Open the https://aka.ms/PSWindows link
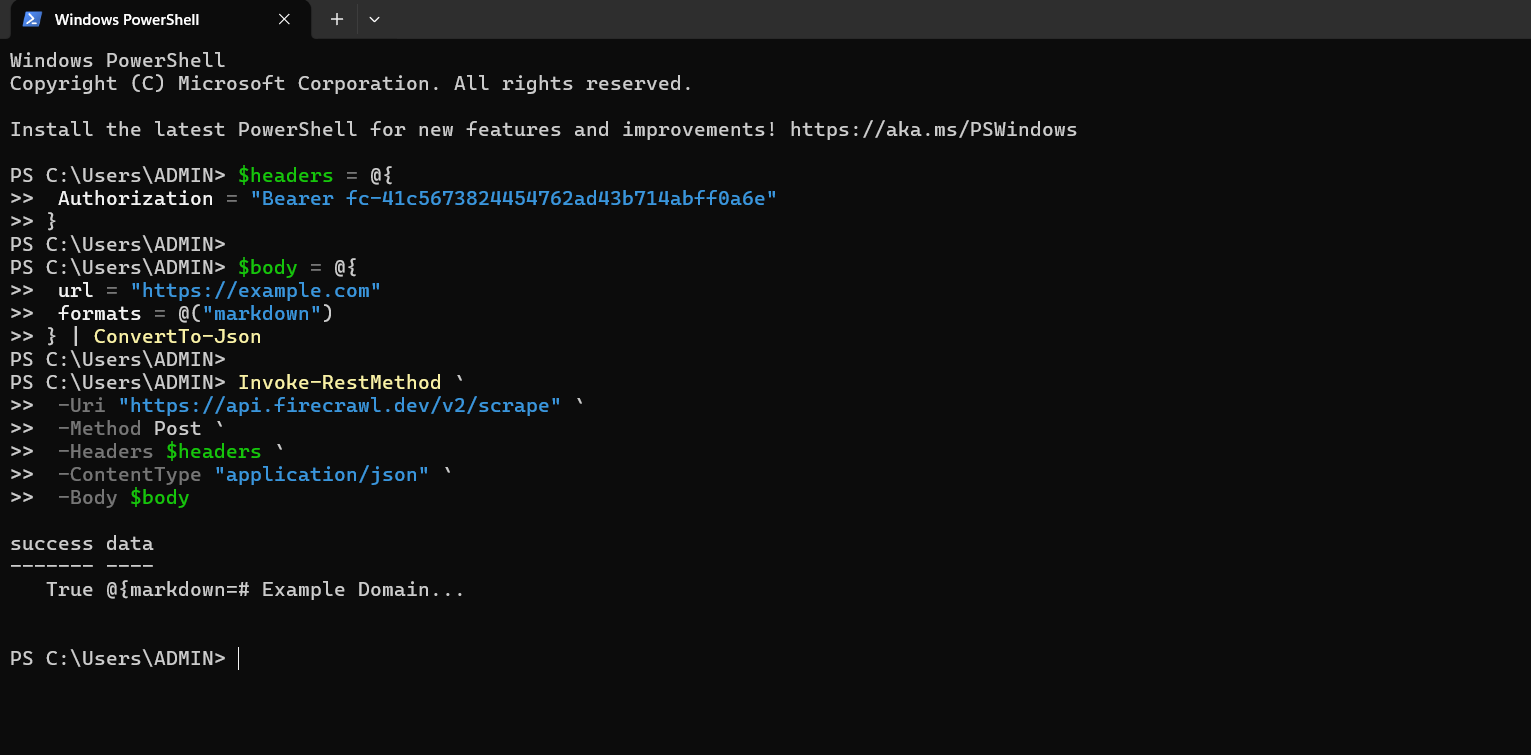The image size is (1531, 755). click(933, 129)
